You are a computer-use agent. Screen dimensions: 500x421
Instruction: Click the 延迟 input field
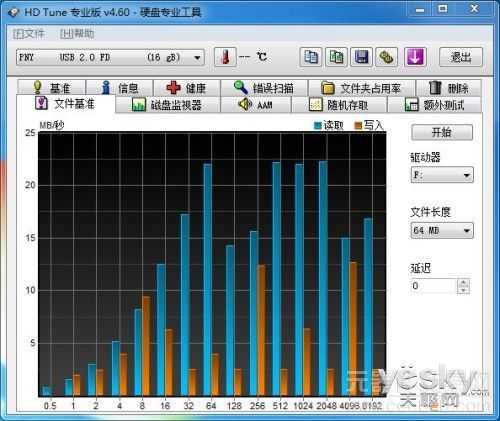[433, 286]
